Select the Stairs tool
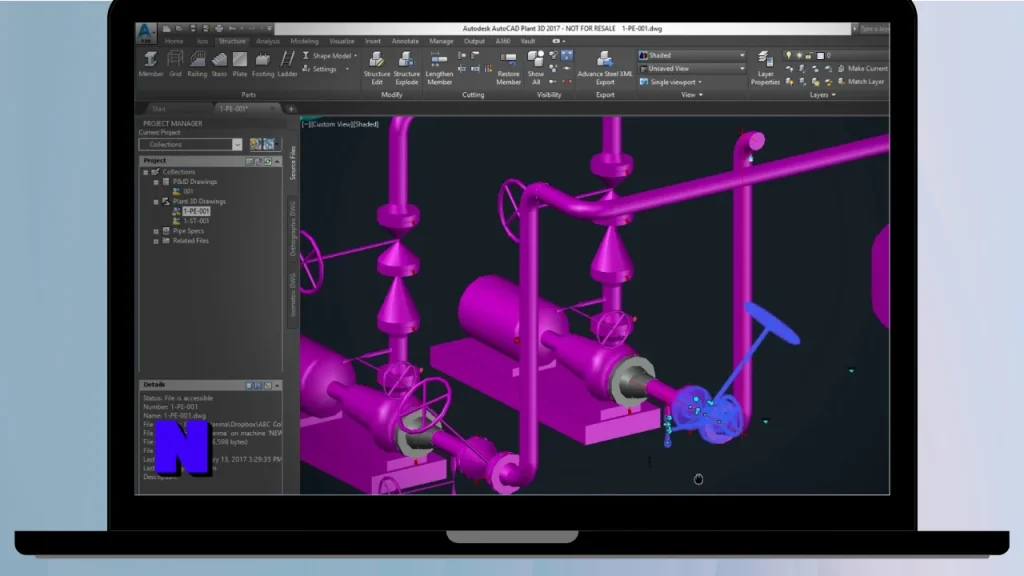Viewport: 1024px width, 576px height. click(219, 64)
